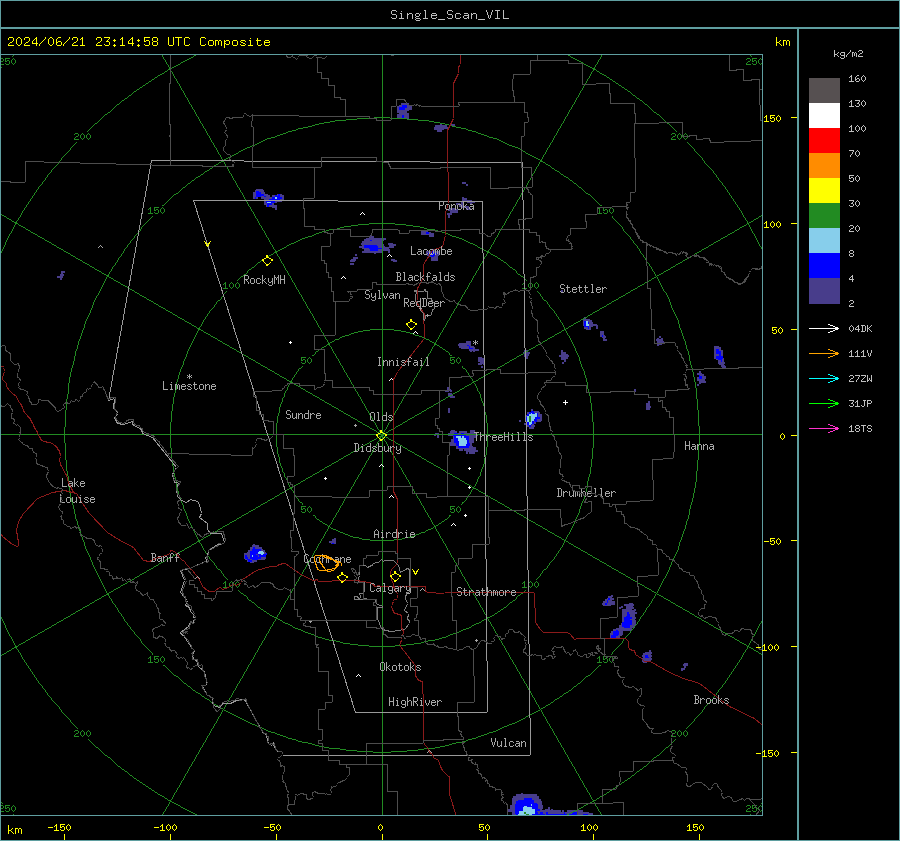Click the Sundre label
The width and height of the screenshot is (900, 841).
click(x=303, y=415)
